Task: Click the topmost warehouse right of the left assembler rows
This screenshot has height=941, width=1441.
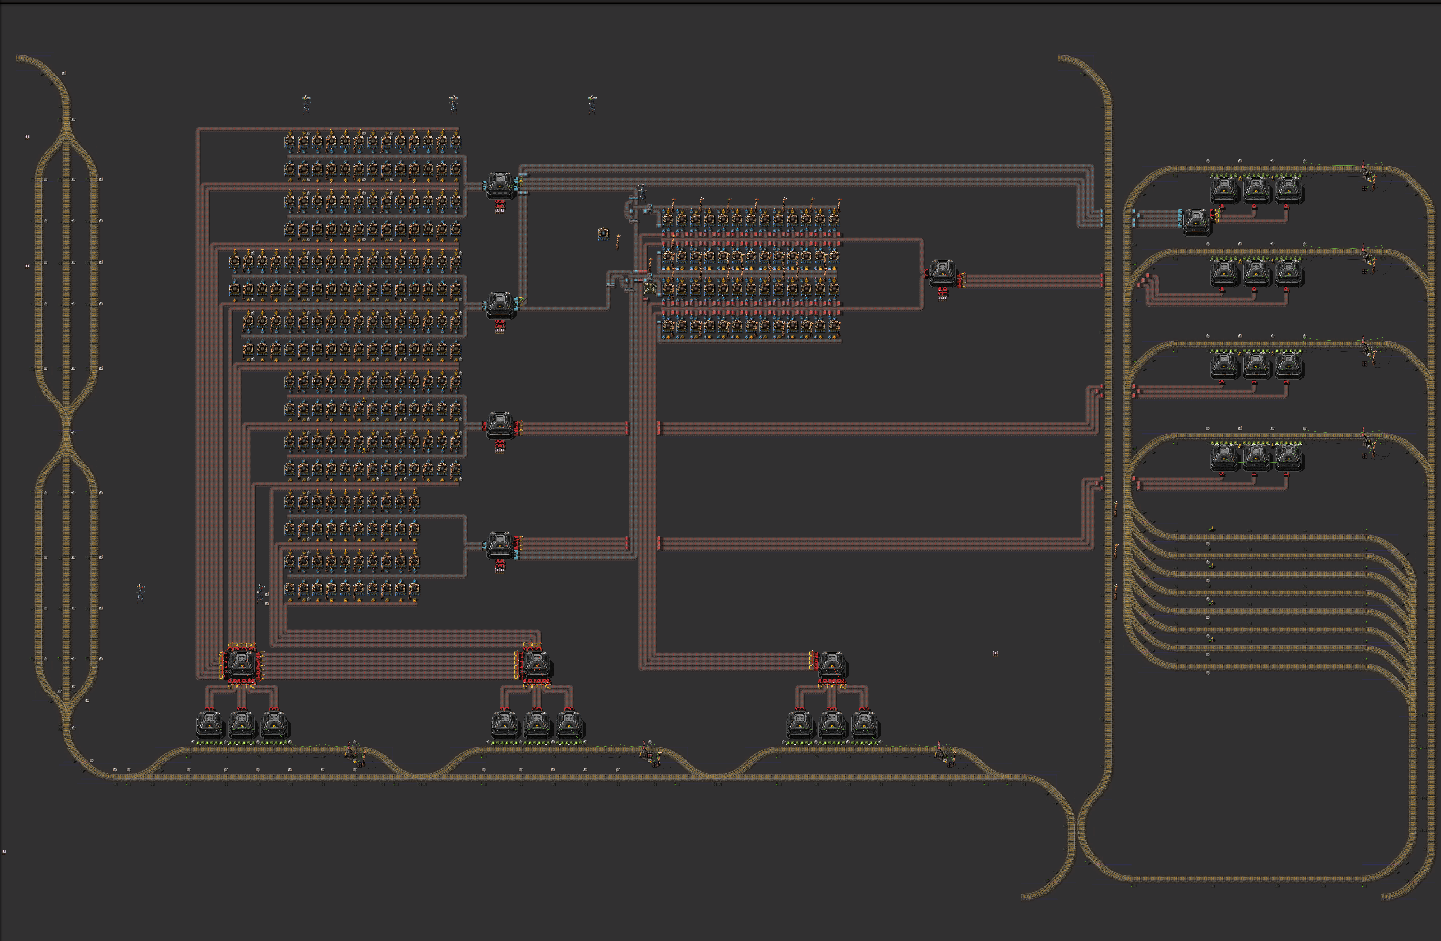Action: 500,184
